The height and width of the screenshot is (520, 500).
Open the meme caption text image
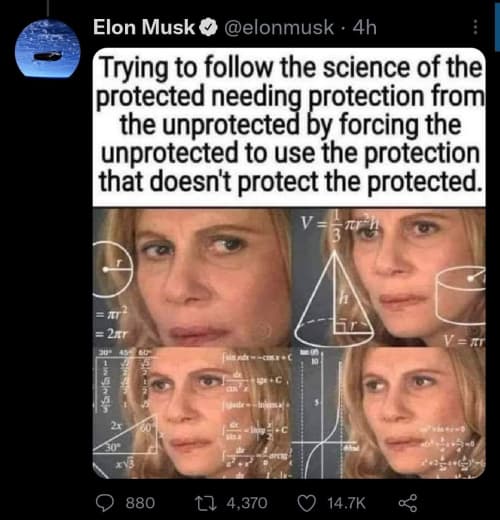point(289,127)
